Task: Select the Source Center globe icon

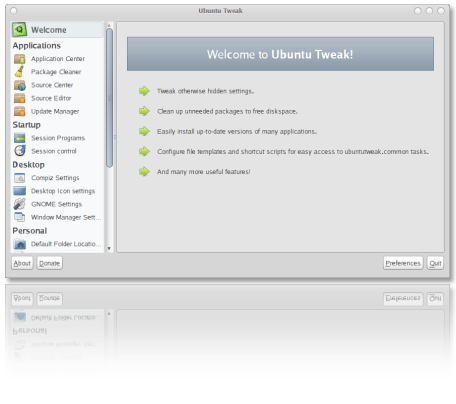Action: pyautogui.click(x=20, y=85)
